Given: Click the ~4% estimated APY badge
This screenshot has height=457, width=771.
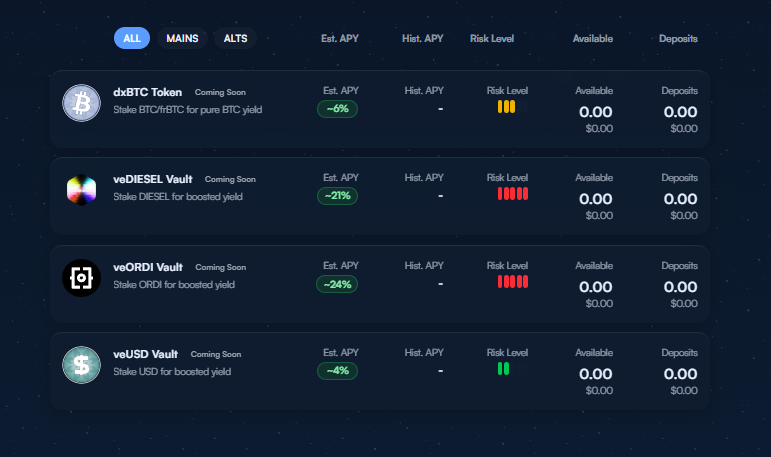Looking at the screenshot, I should point(337,371).
